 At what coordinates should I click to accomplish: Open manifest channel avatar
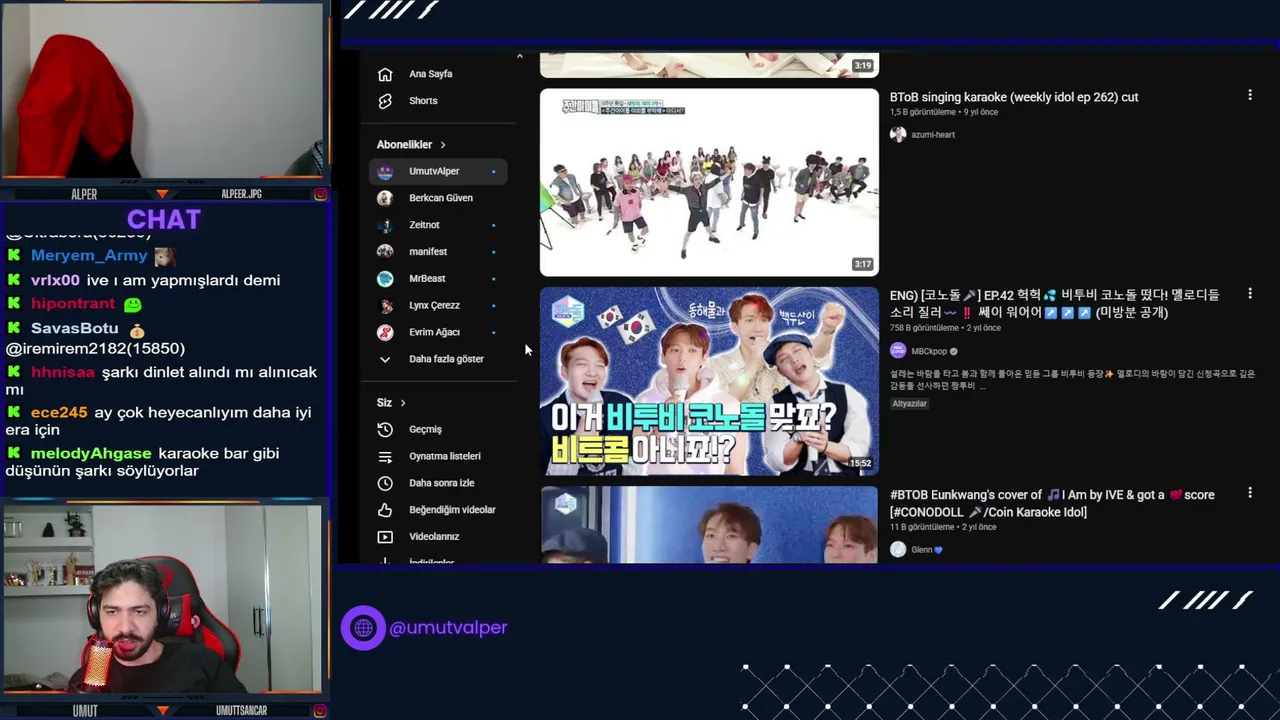point(385,252)
